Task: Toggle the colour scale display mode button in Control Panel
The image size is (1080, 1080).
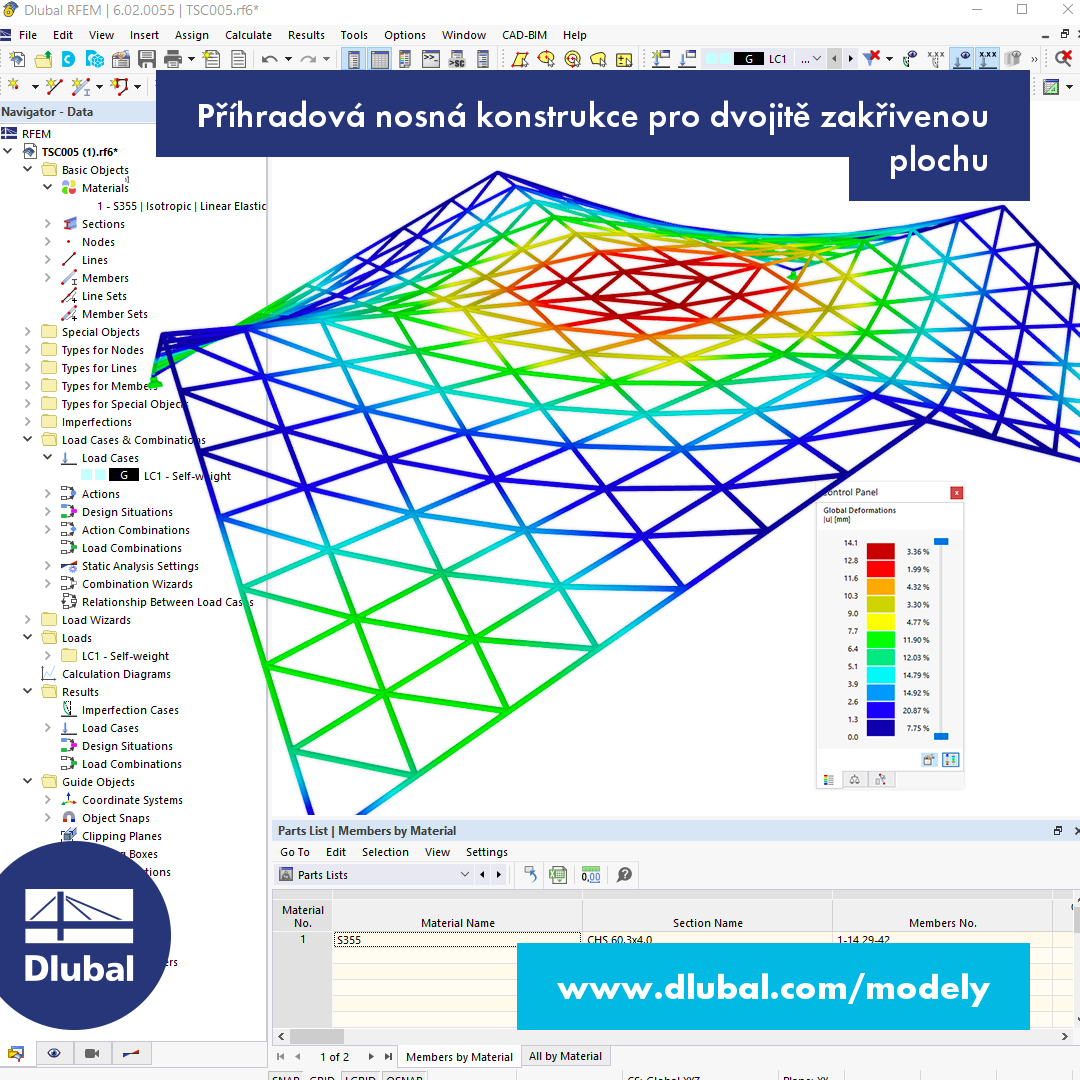Action: click(951, 760)
